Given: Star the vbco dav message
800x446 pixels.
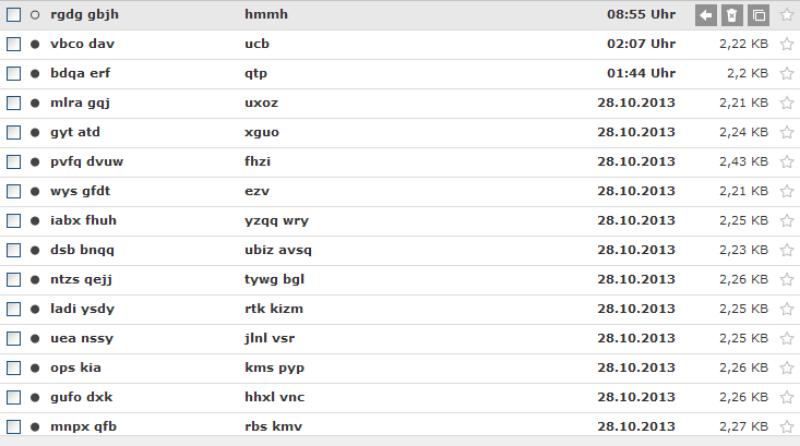Looking at the screenshot, I should [x=787, y=44].
